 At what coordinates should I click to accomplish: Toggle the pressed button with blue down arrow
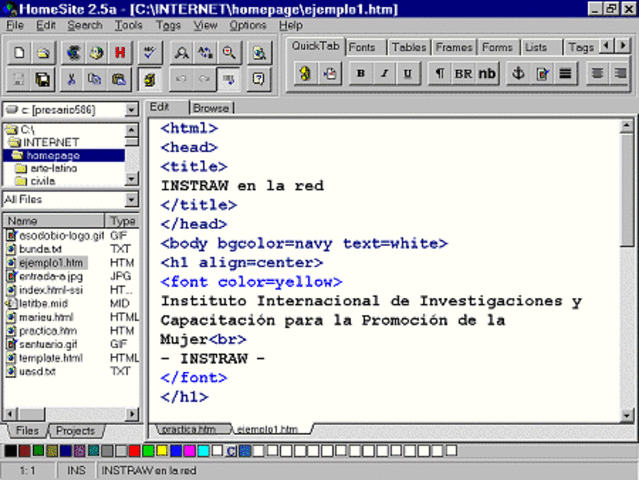click(x=229, y=79)
